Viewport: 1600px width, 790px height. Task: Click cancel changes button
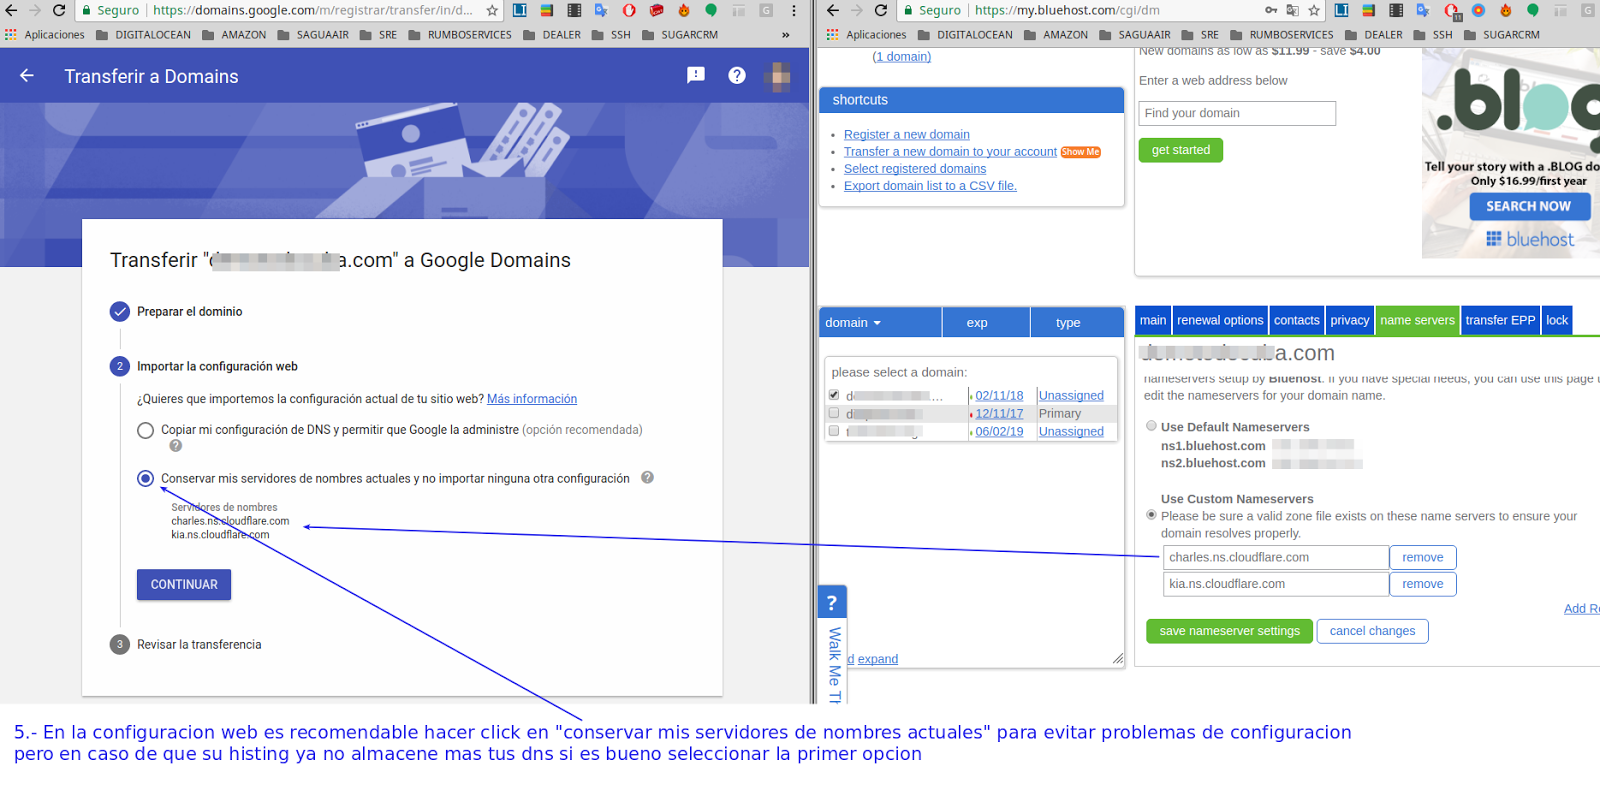point(1372,631)
